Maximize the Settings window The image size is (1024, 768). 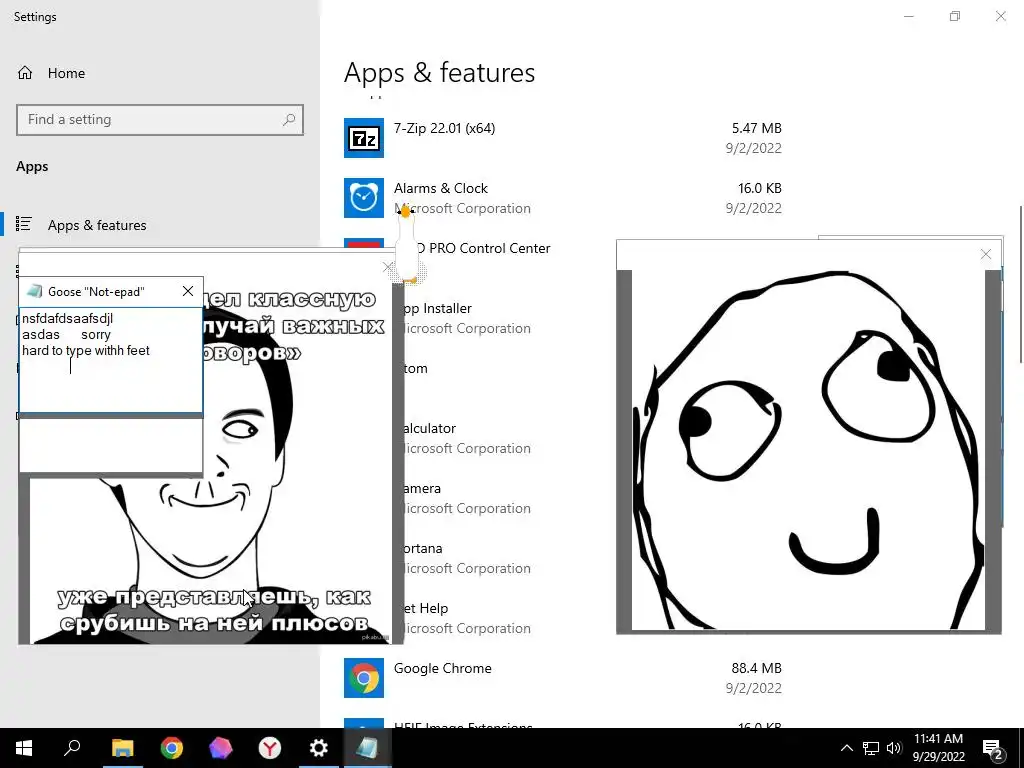[955, 16]
